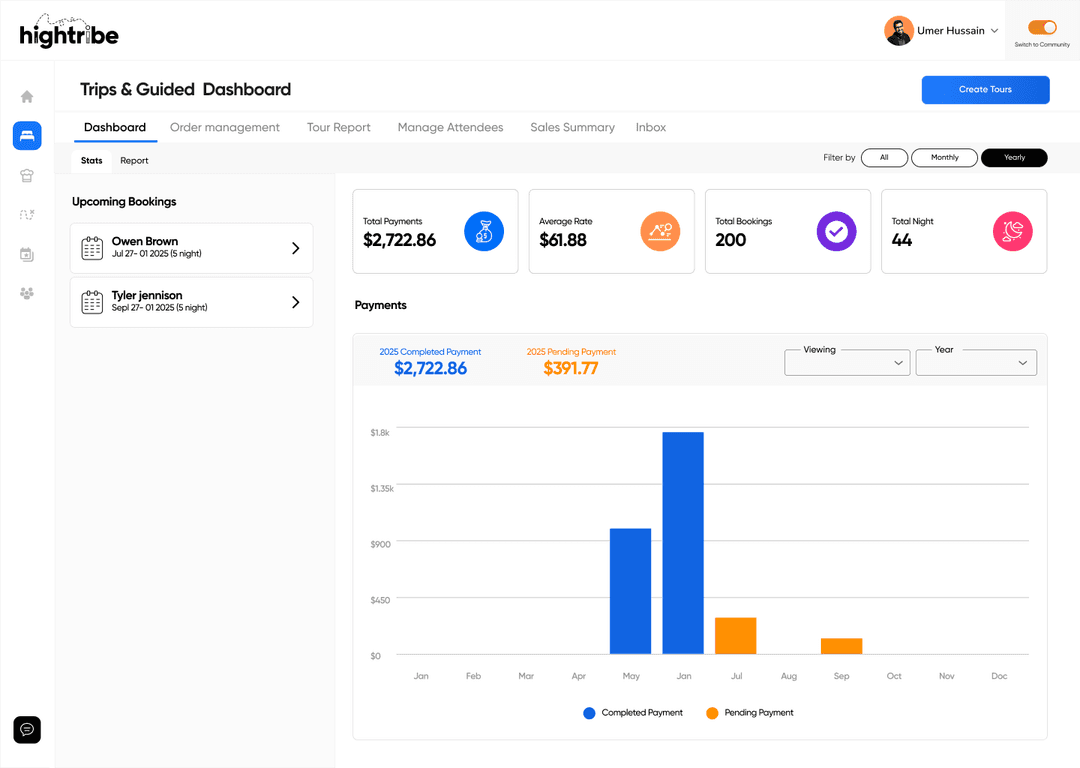
Task: Open the Viewing dropdown
Action: 847,363
